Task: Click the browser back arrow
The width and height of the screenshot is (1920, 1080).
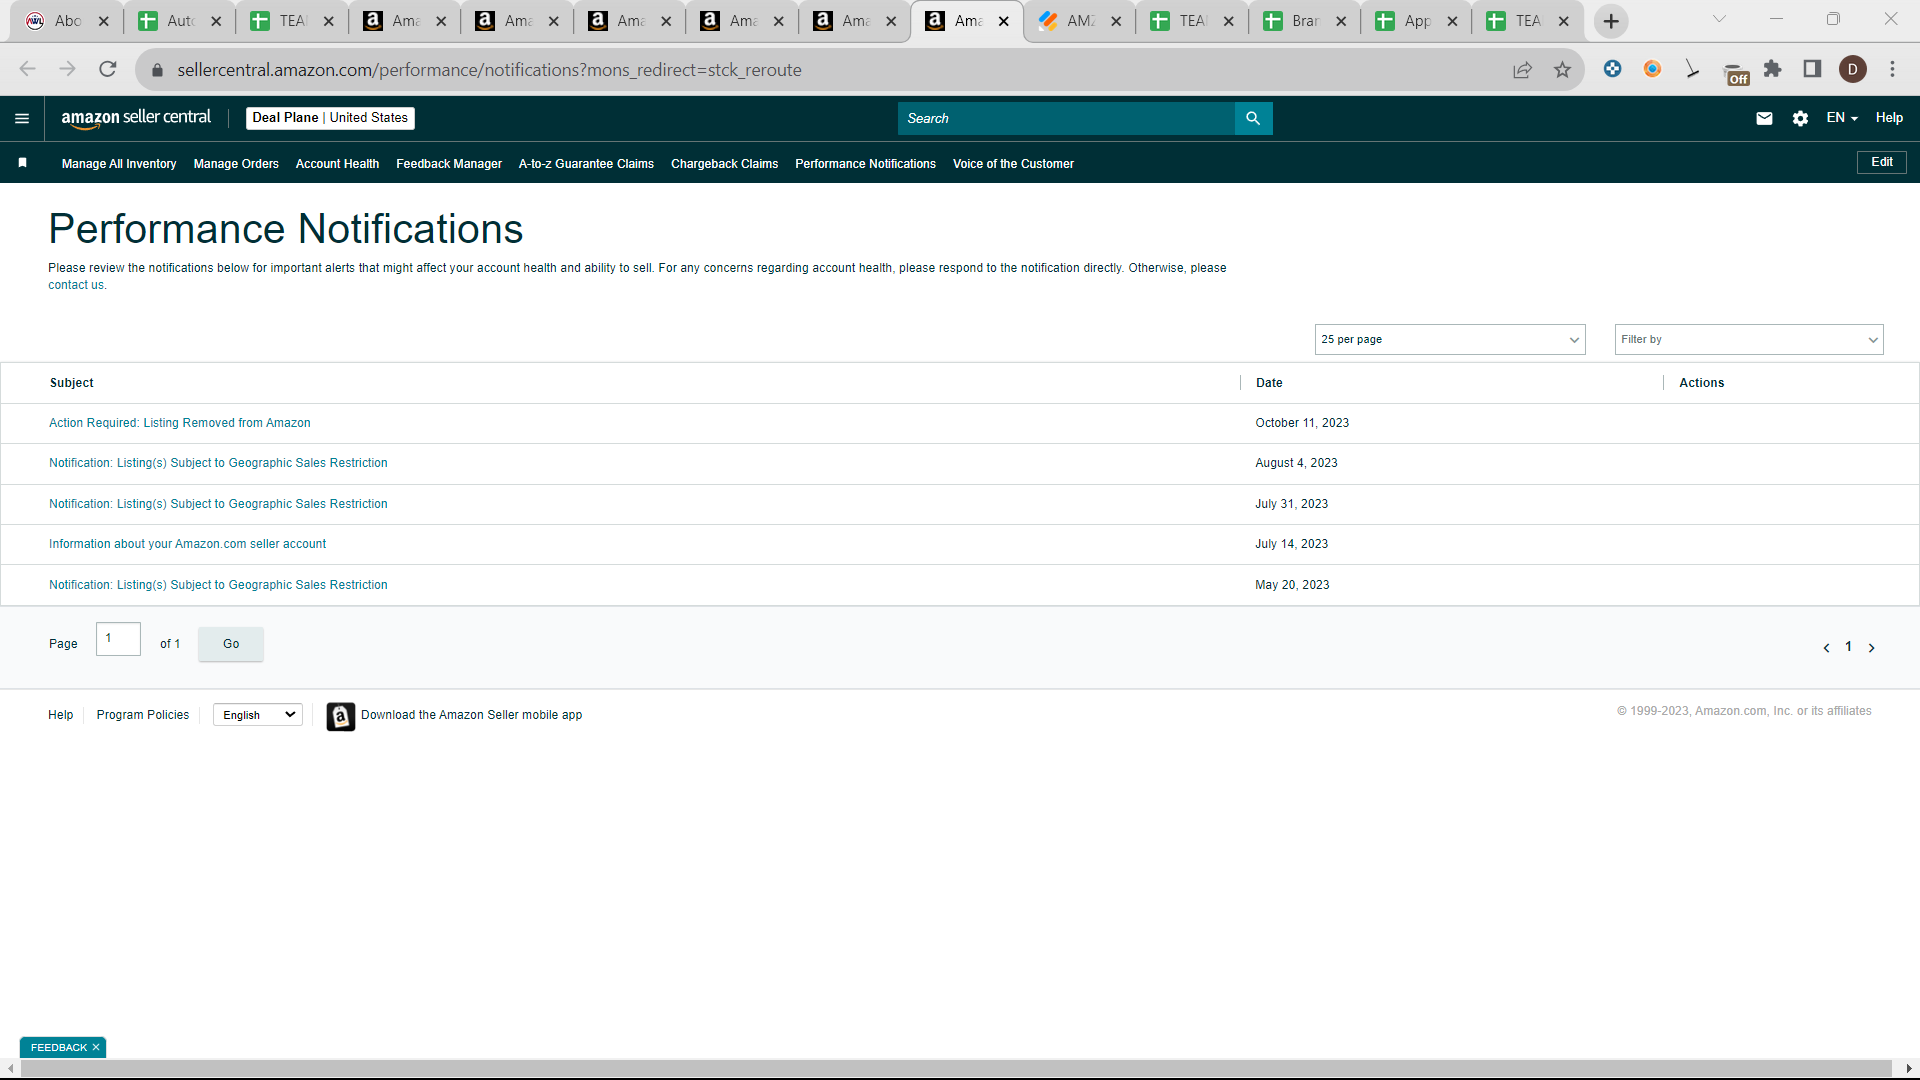Action: tap(27, 69)
